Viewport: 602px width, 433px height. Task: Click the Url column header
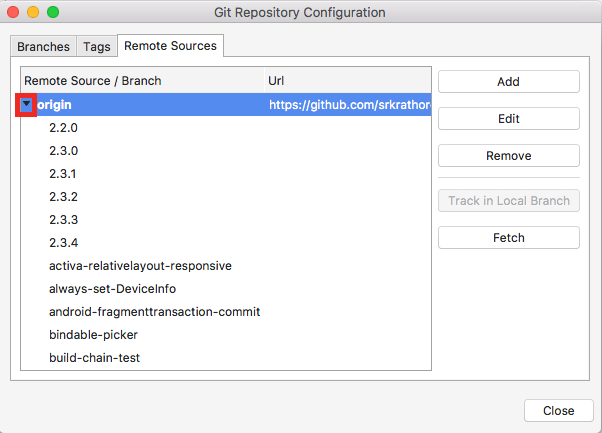[x=347, y=81]
